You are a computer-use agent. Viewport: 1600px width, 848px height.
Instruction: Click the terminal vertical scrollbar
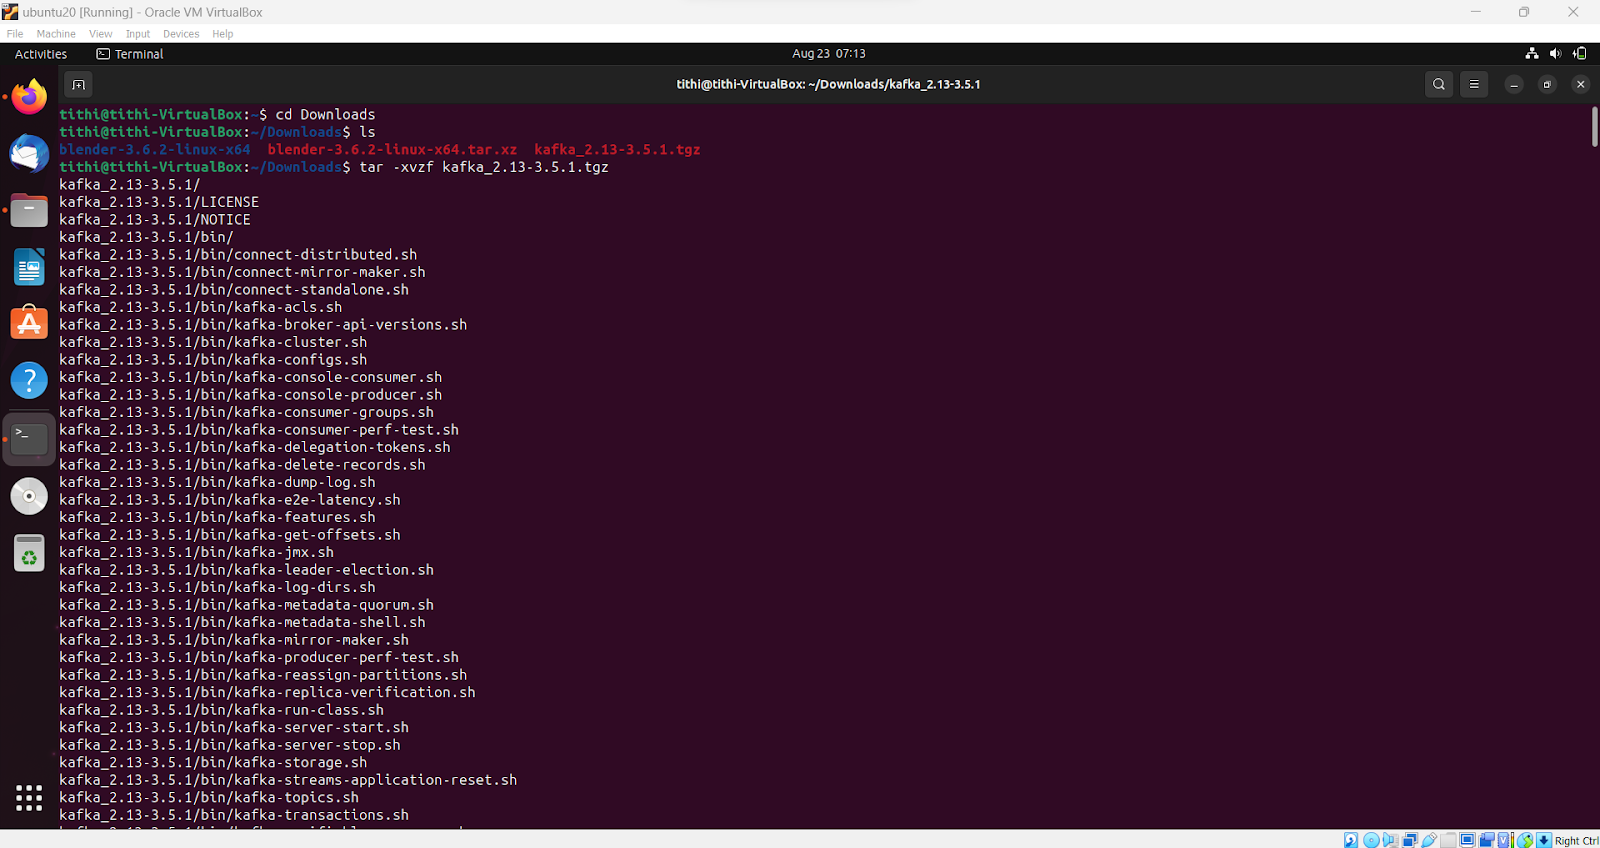pos(1594,128)
